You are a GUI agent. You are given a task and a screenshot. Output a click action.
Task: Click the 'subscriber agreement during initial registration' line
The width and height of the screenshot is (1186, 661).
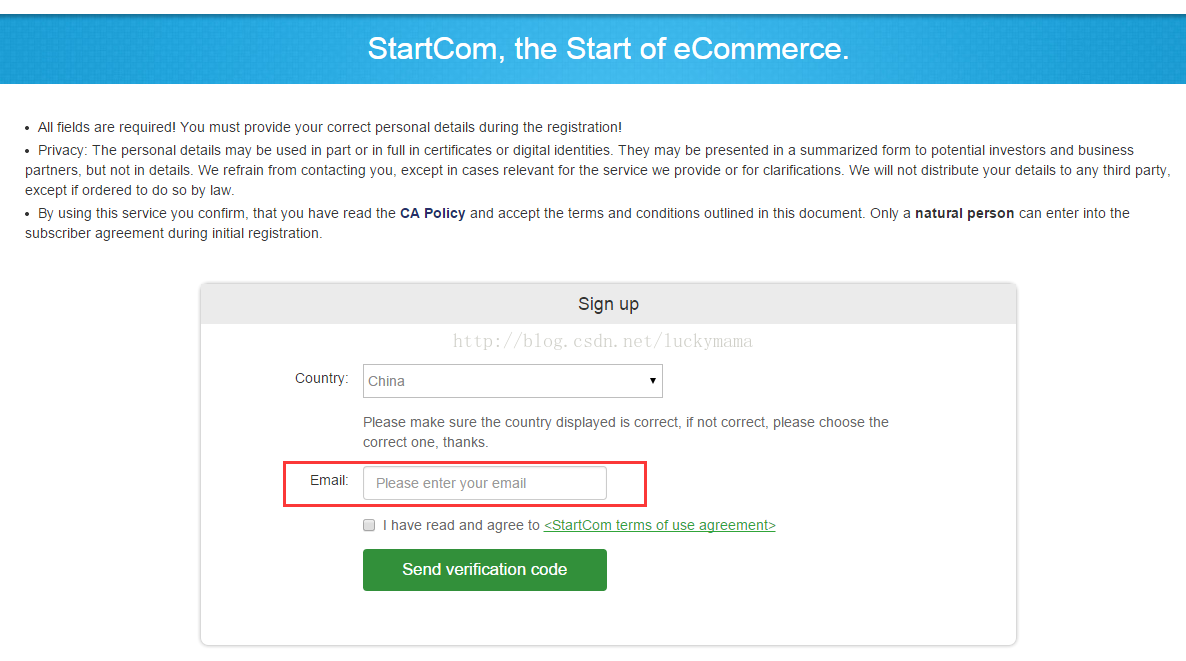(x=174, y=233)
